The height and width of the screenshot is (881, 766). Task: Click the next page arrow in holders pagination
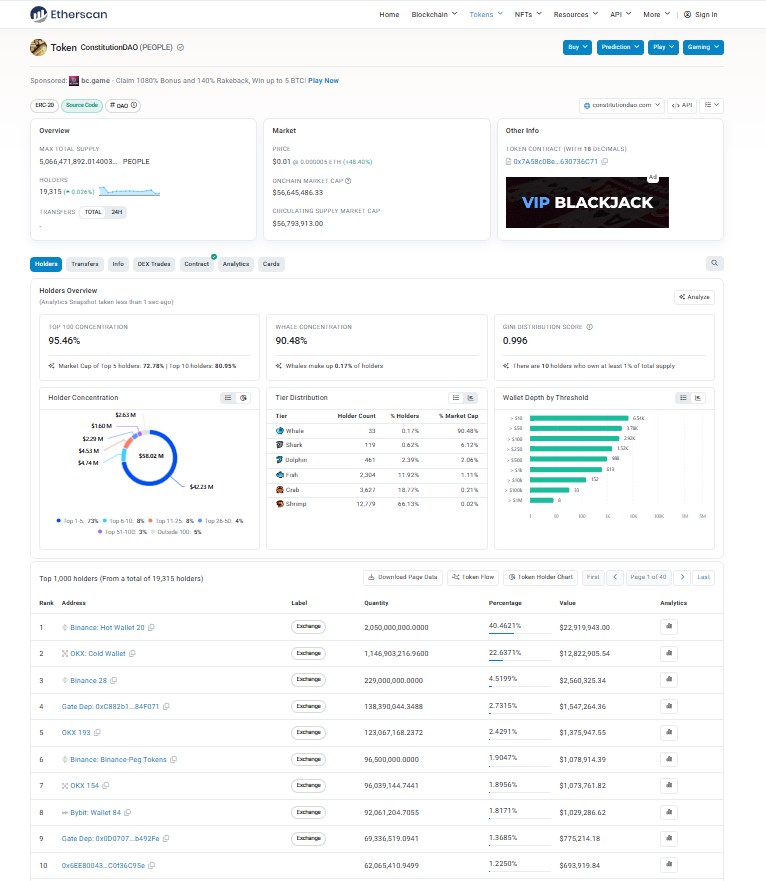coord(682,577)
